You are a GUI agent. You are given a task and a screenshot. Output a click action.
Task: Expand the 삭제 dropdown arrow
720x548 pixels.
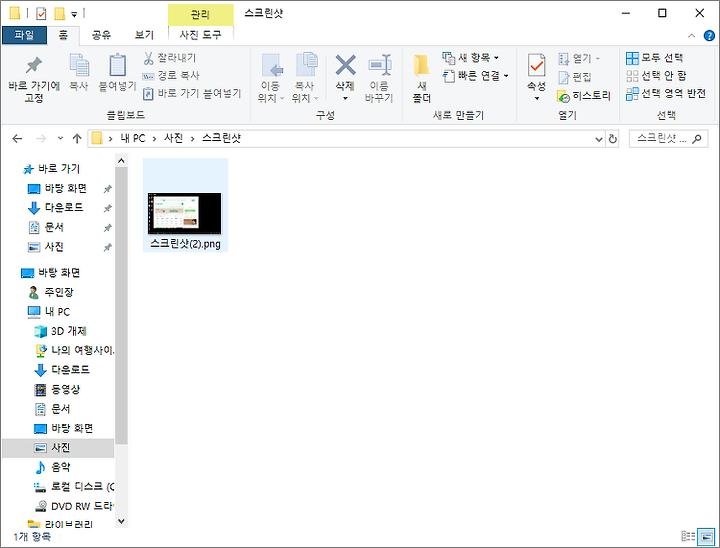point(345,98)
